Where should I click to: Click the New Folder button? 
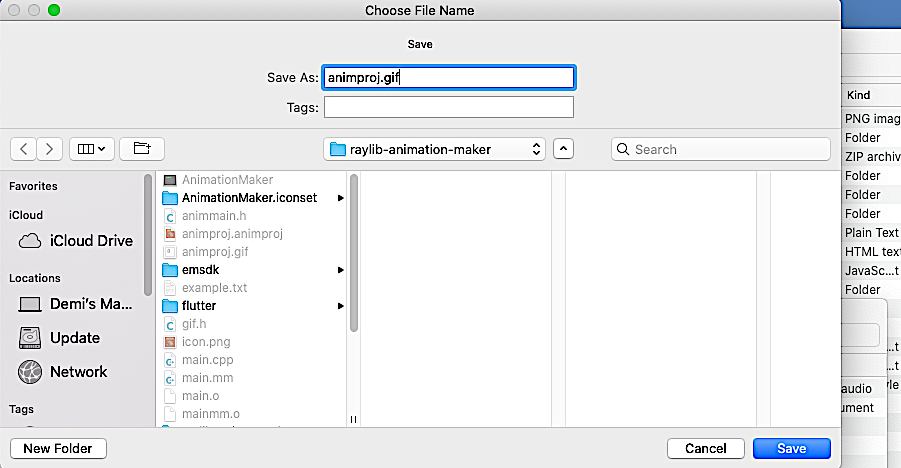click(58, 449)
